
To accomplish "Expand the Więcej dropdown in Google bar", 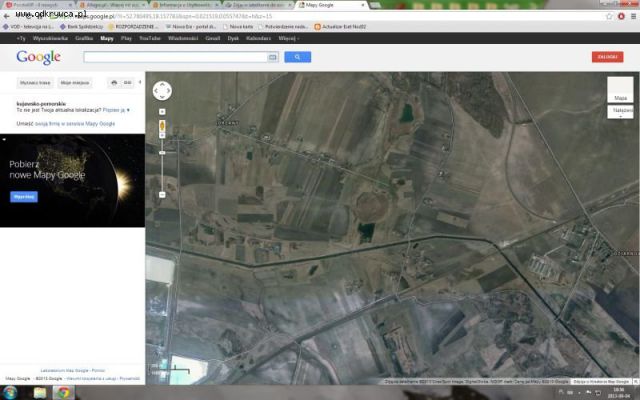I will (289, 38).
